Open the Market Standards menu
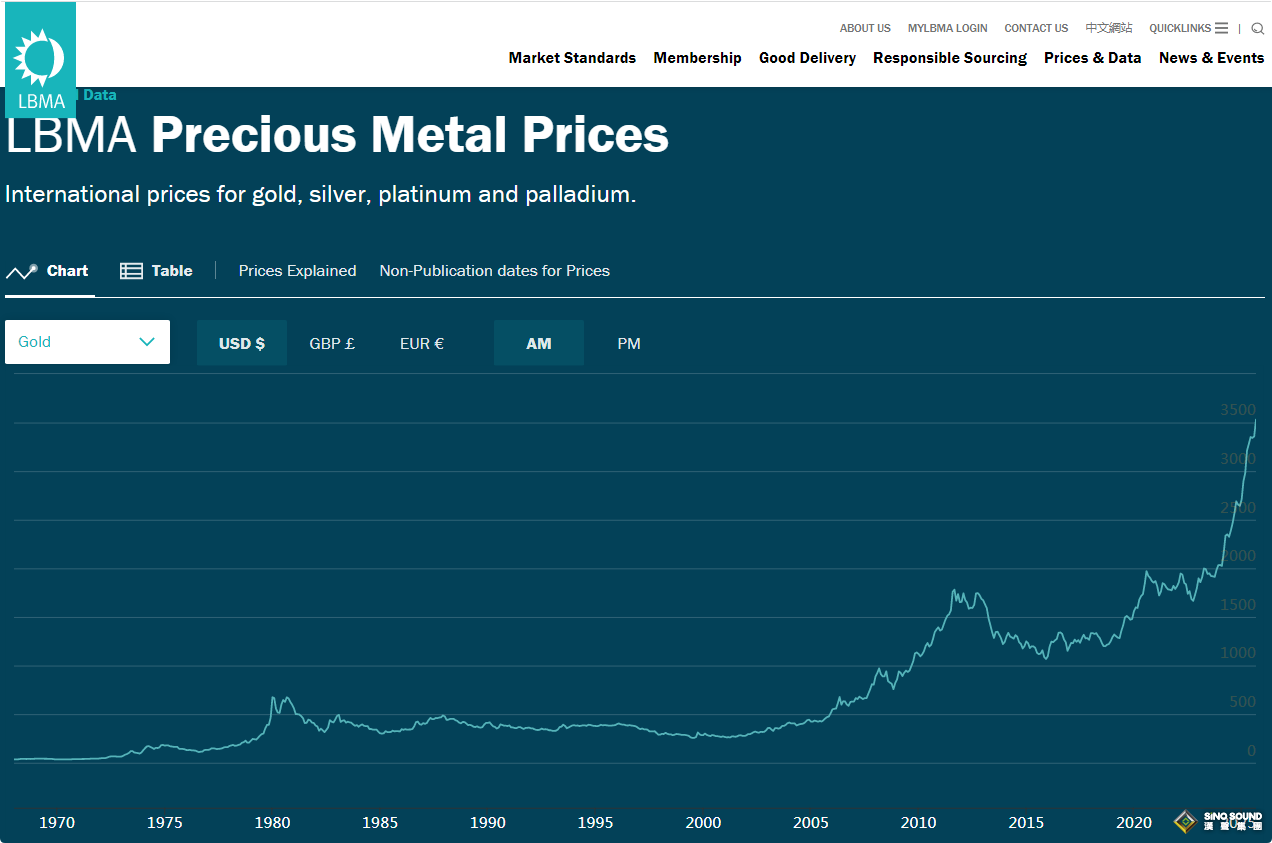The image size is (1272, 843). click(x=572, y=58)
